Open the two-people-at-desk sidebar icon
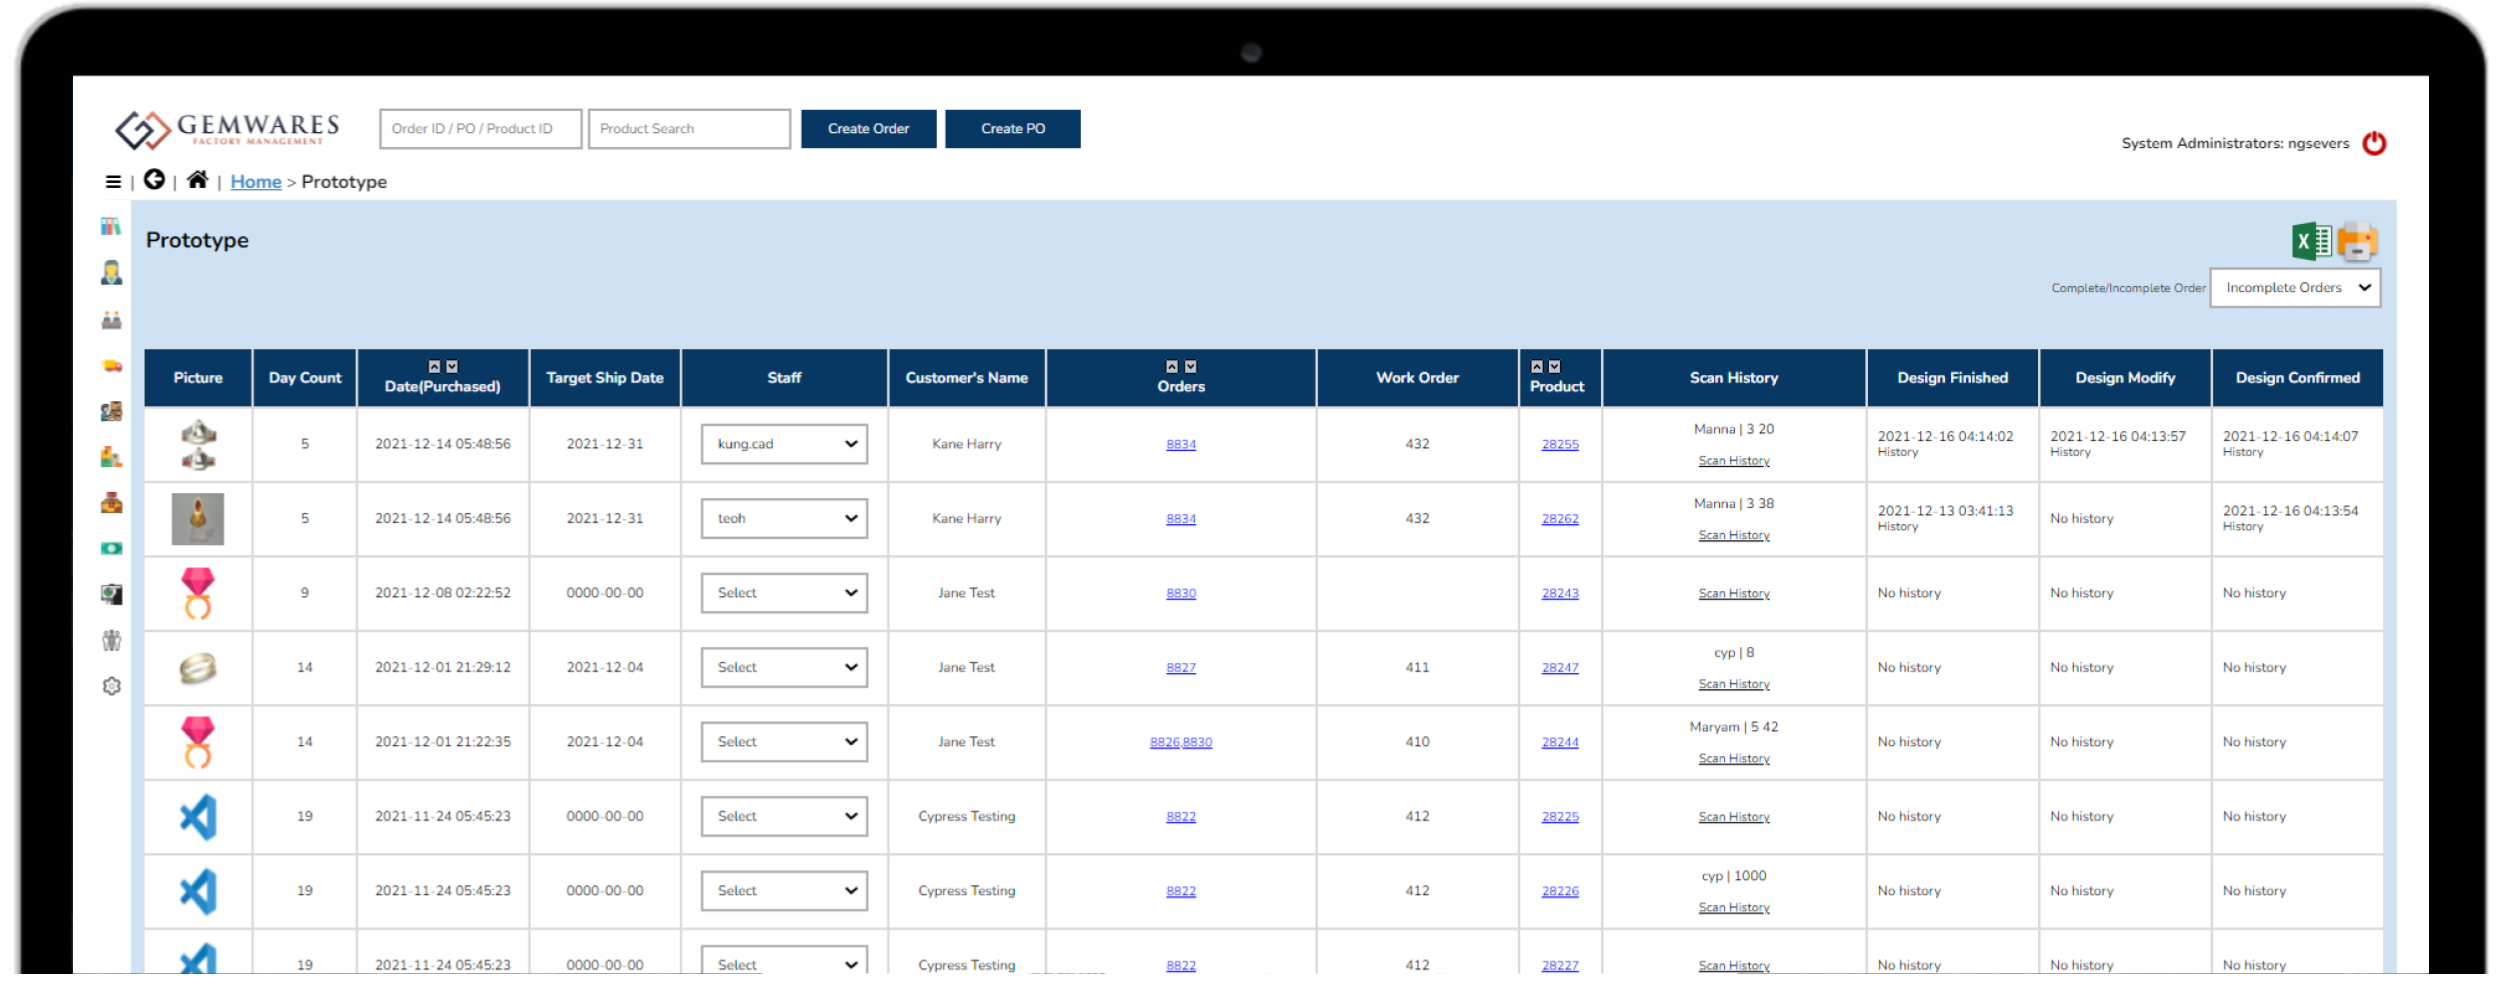Screen dimensions: 2500x986 [x=111, y=320]
